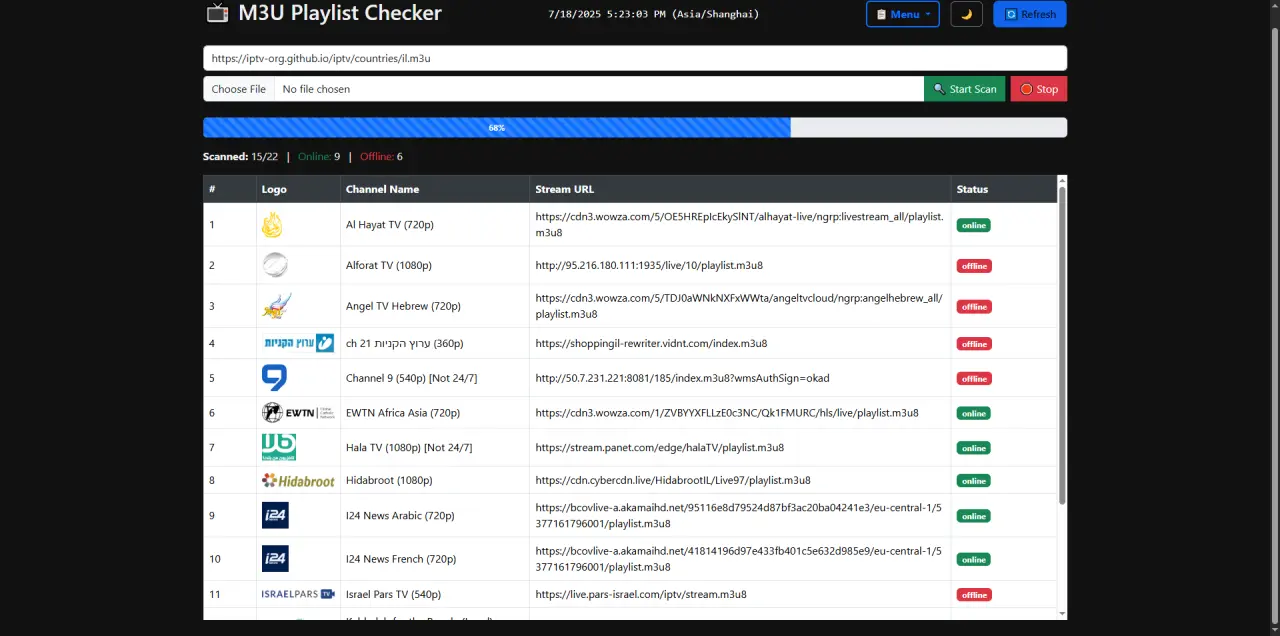Click the Alforat TV (1080p) channel name
This screenshot has height=636, width=1280.
pyautogui.click(x=389, y=265)
